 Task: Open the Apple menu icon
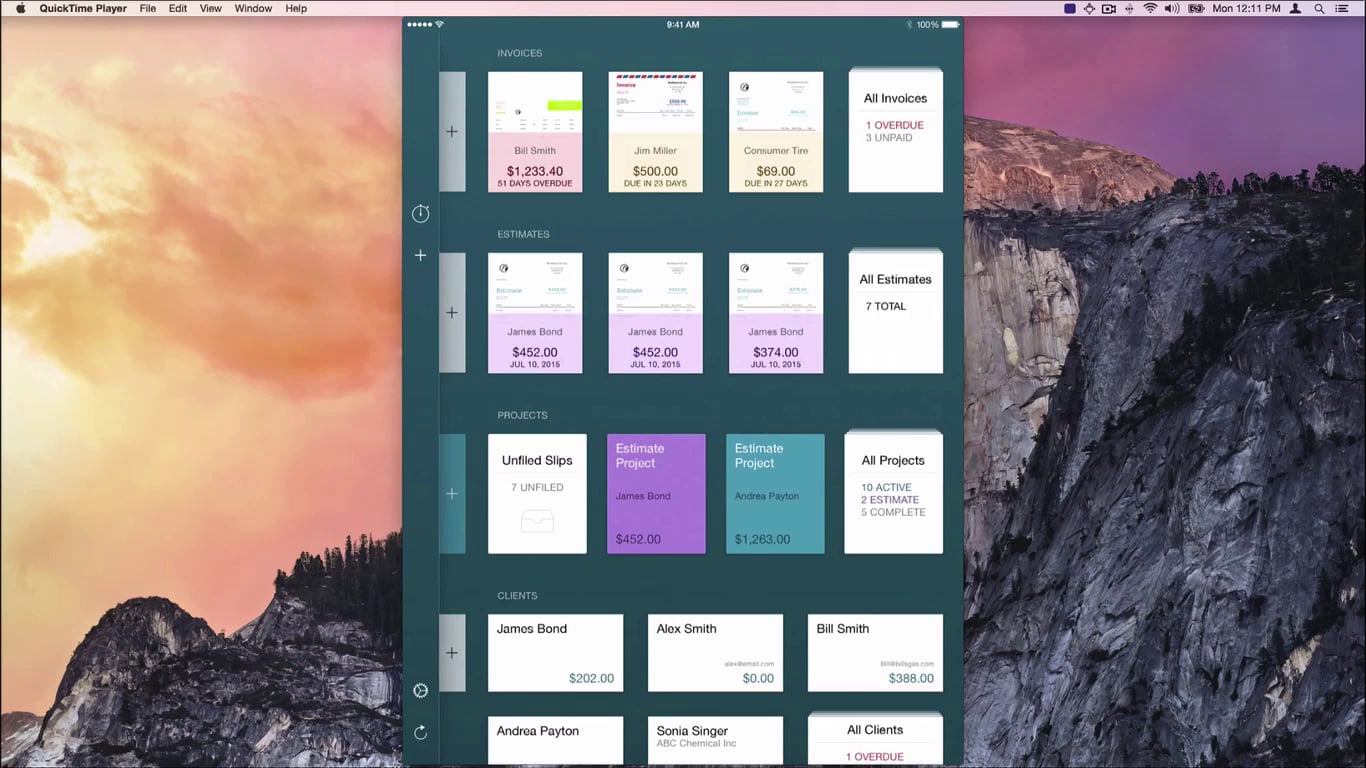(x=20, y=8)
